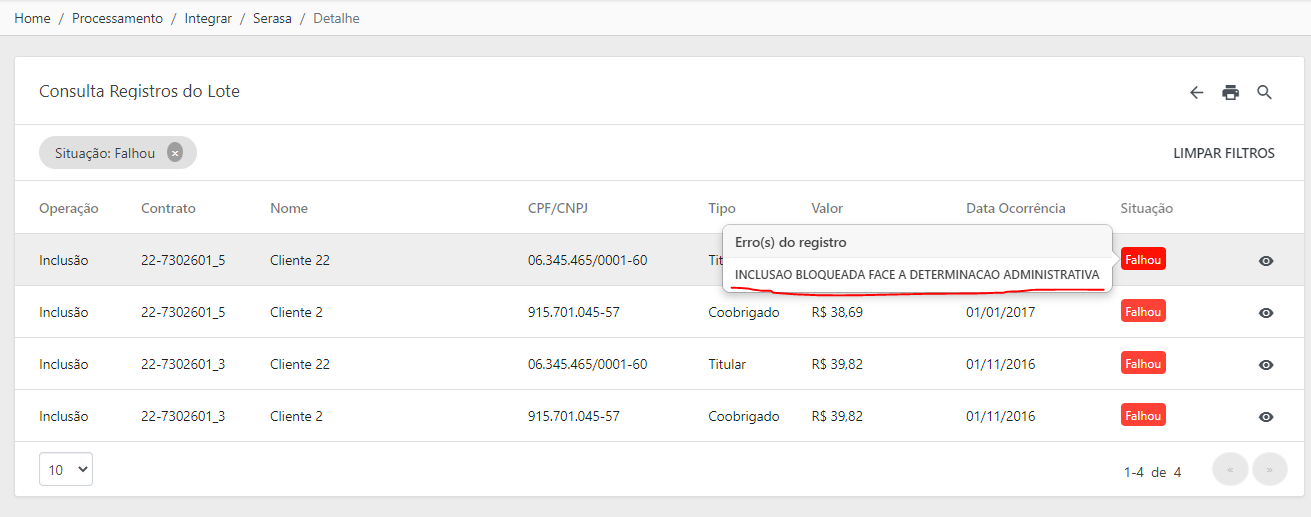Image resolution: width=1311 pixels, height=517 pixels.
Task: Click LIMPAR FILTROS button
Action: point(1224,153)
